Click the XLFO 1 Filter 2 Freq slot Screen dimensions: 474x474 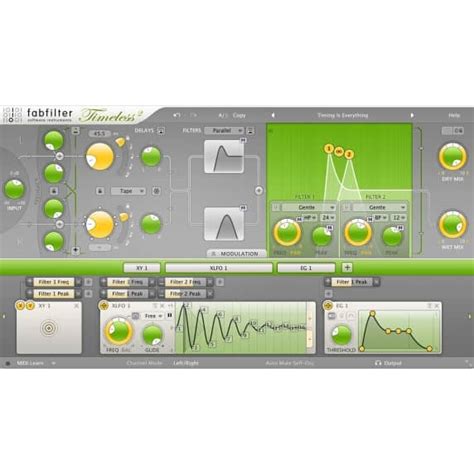[185, 282]
